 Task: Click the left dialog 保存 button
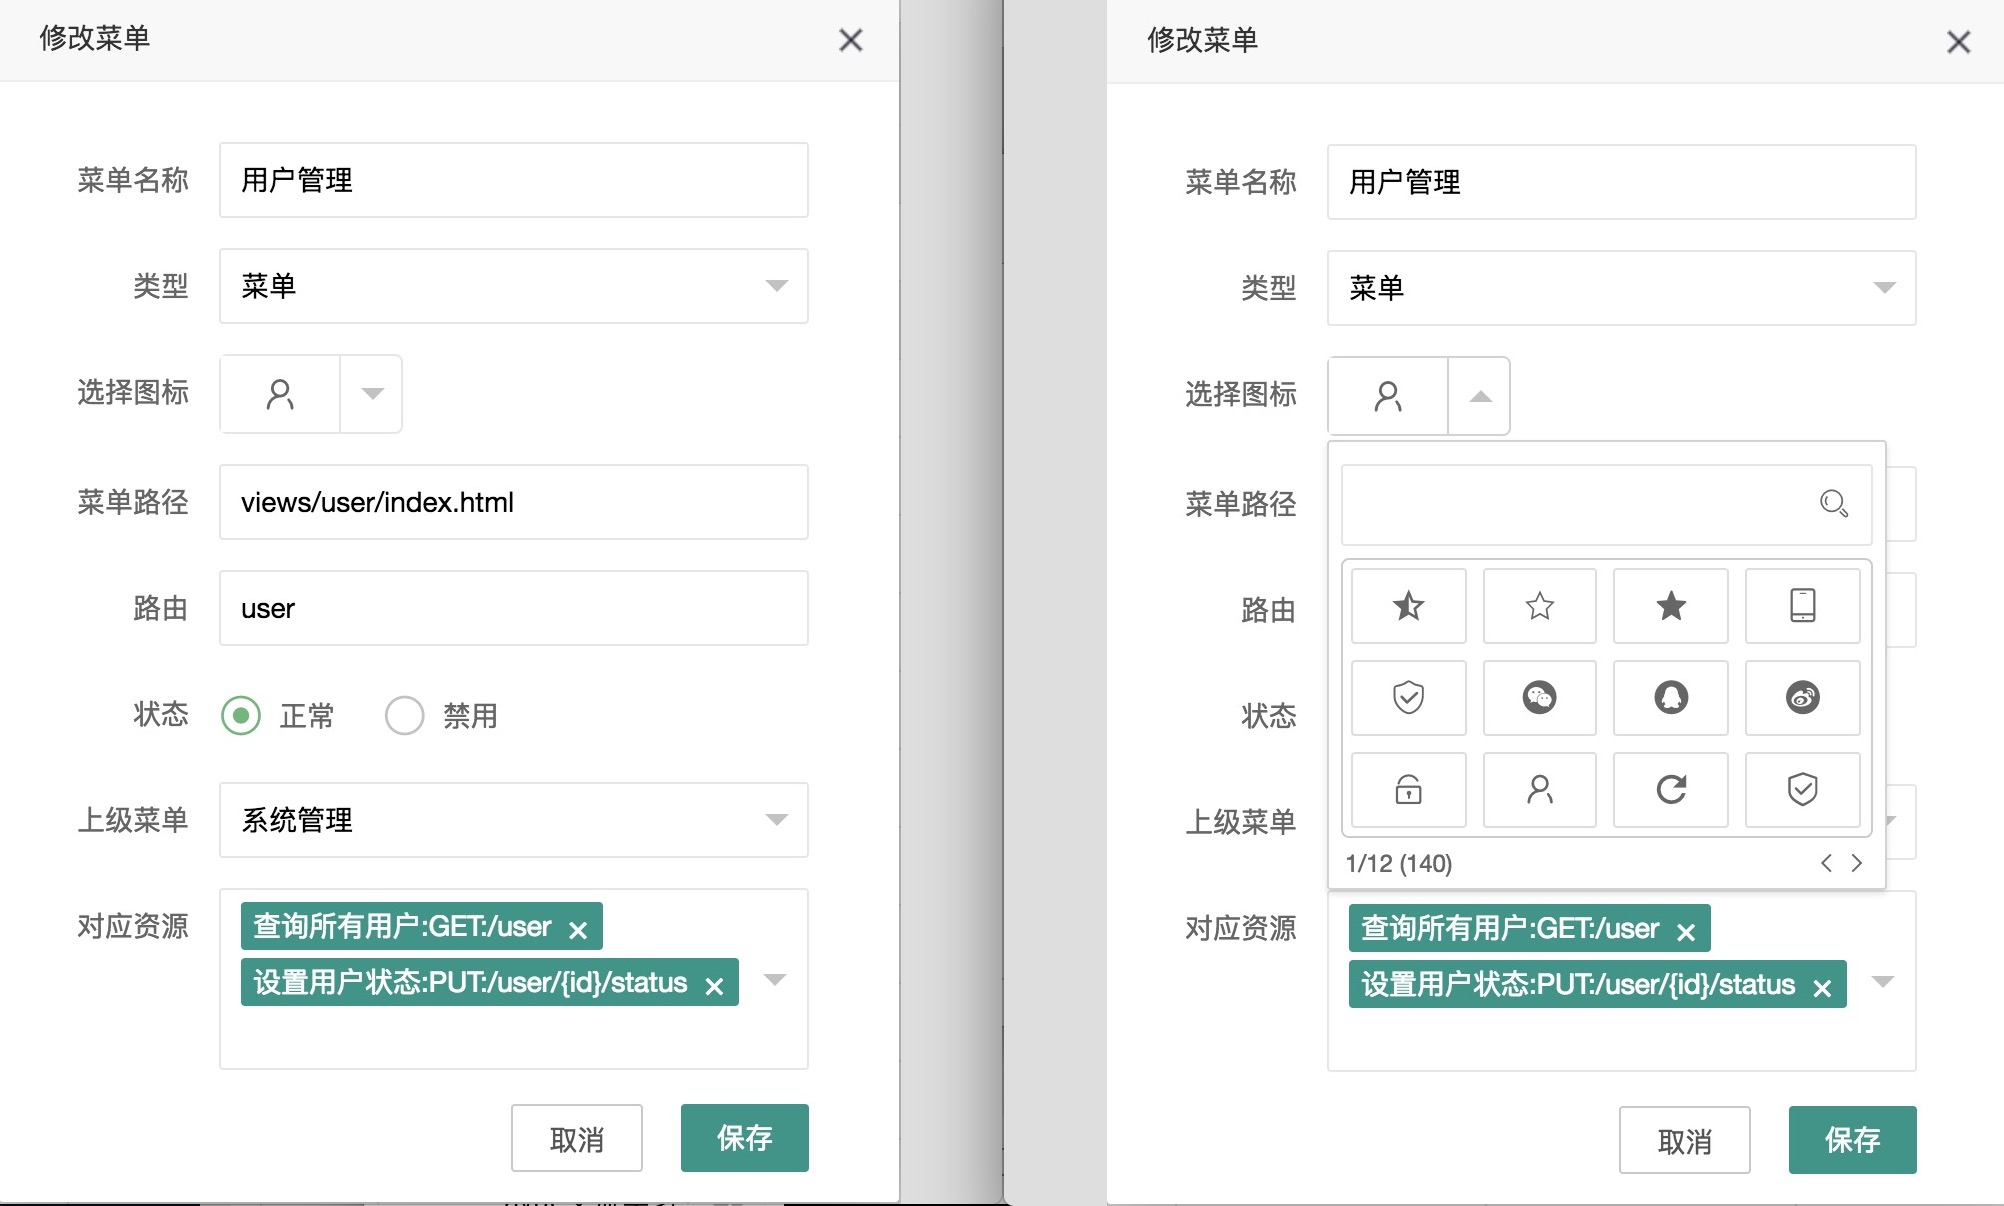[x=744, y=1138]
